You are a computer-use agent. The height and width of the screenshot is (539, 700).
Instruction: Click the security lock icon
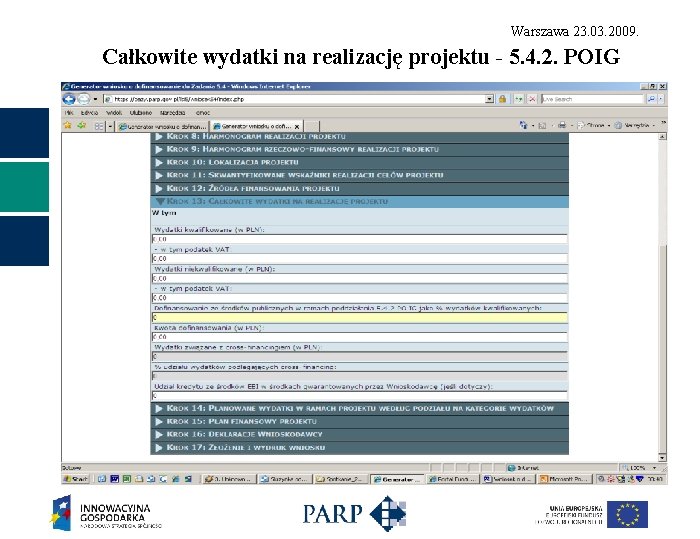502,99
